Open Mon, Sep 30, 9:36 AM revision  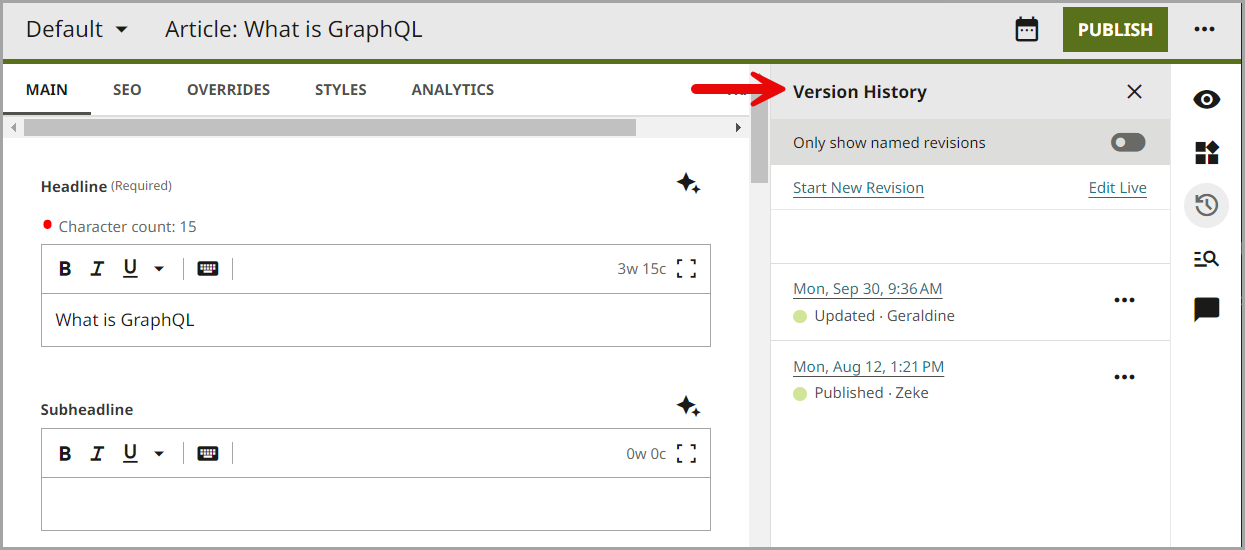coord(868,289)
